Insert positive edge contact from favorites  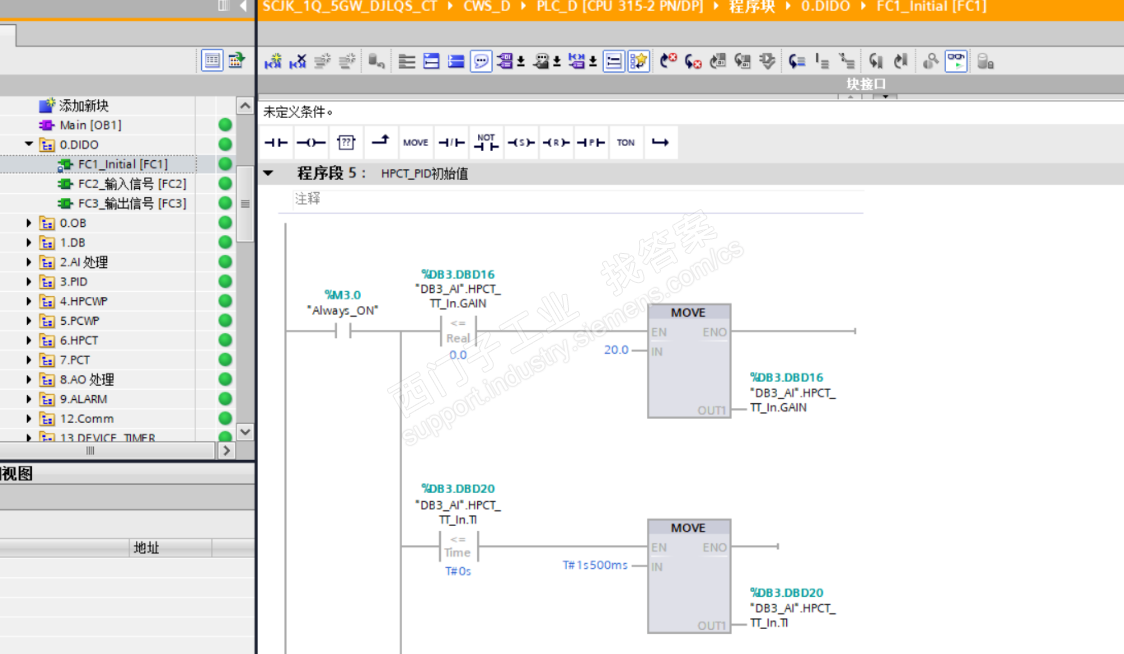591,143
